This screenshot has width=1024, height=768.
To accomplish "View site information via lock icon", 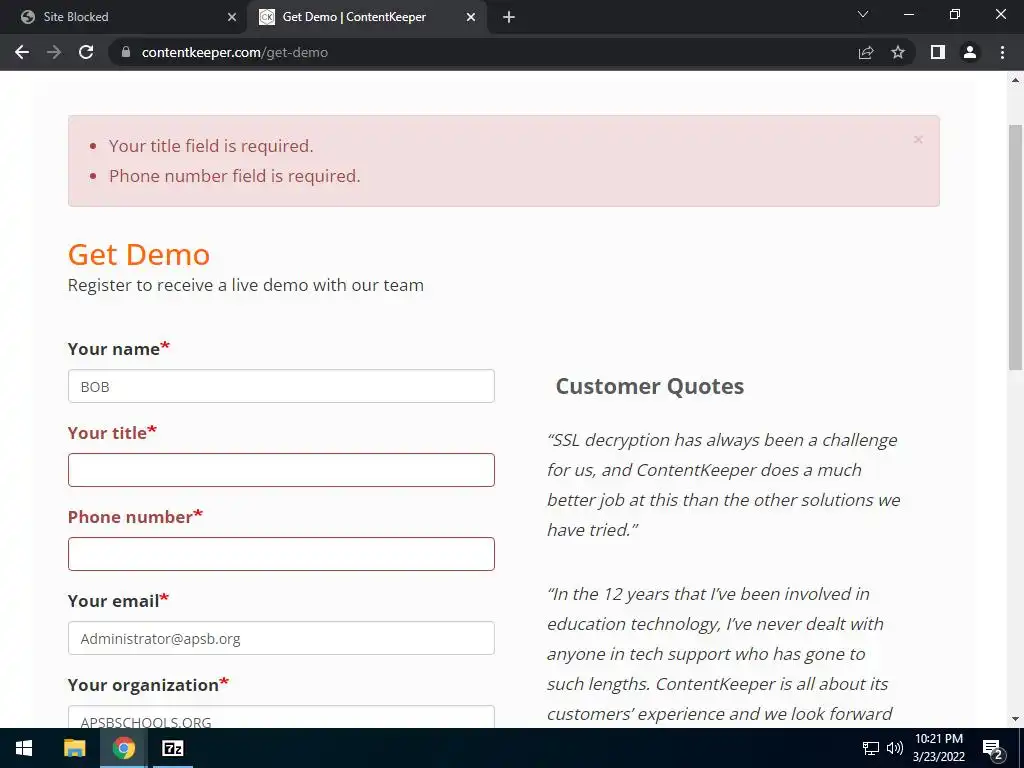I will [x=126, y=52].
